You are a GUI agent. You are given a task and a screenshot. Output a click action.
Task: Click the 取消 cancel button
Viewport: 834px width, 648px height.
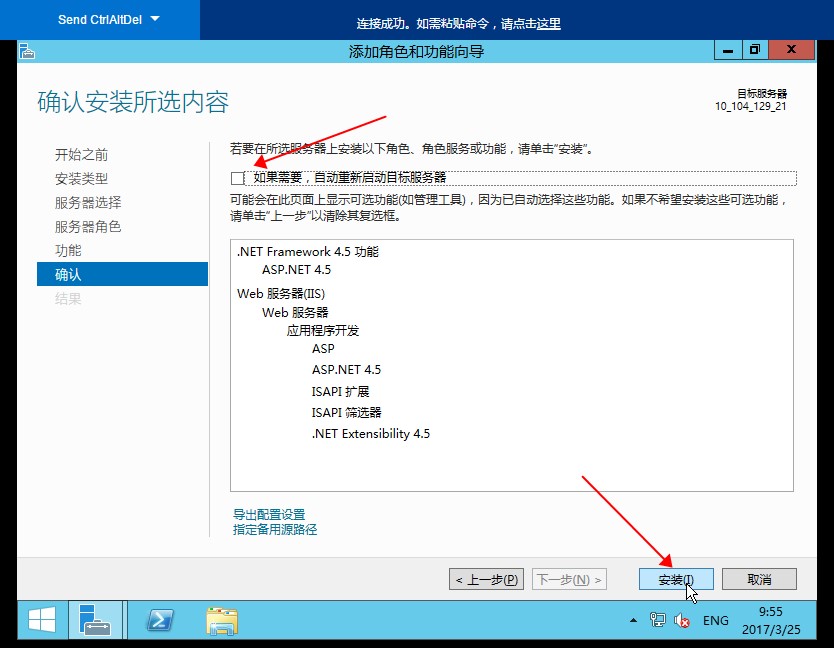pos(759,579)
